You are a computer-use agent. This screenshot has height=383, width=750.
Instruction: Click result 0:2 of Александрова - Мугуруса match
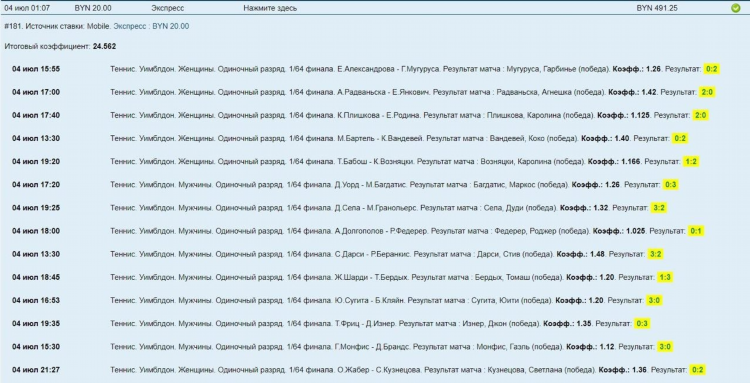point(712,69)
